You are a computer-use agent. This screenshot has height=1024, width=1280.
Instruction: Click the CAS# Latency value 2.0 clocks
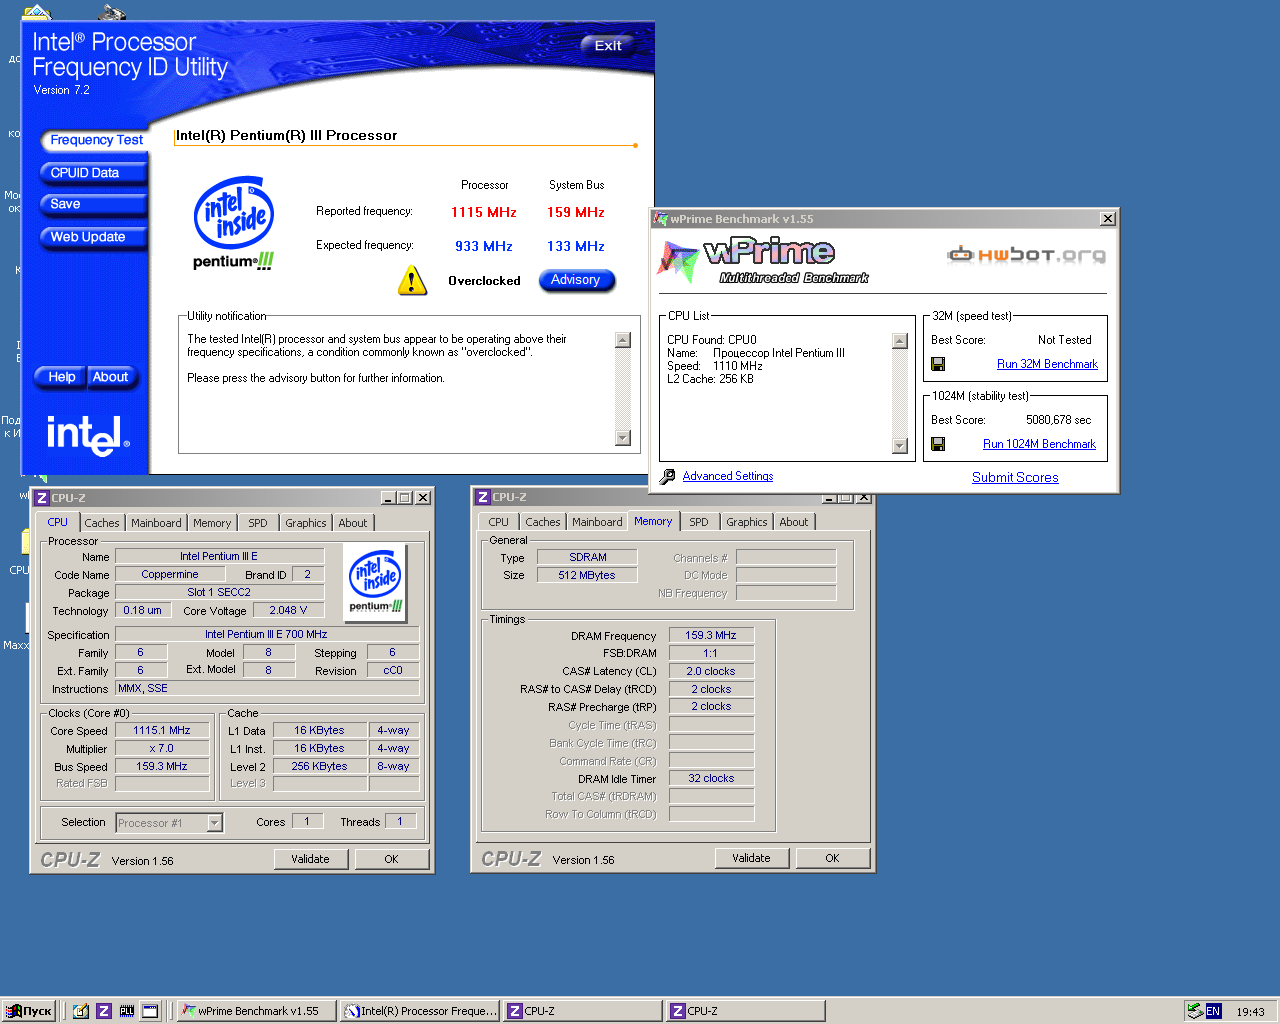pyautogui.click(x=711, y=671)
